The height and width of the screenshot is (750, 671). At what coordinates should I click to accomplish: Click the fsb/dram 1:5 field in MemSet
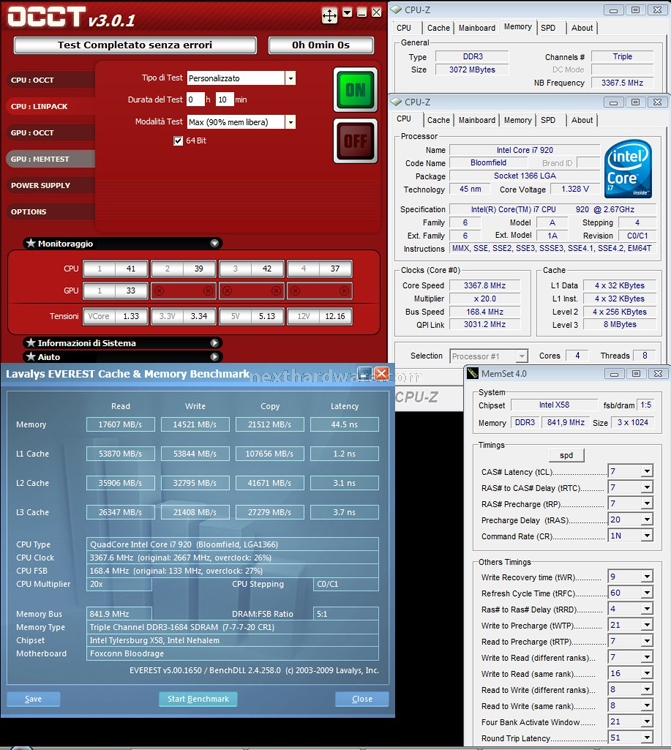point(646,405)
